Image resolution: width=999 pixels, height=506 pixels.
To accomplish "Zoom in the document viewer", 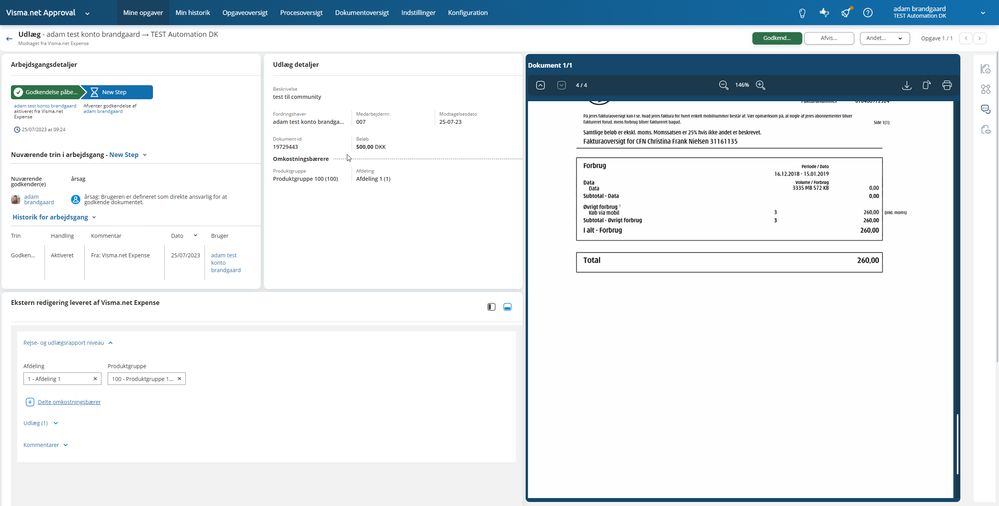I will point(760,85).
